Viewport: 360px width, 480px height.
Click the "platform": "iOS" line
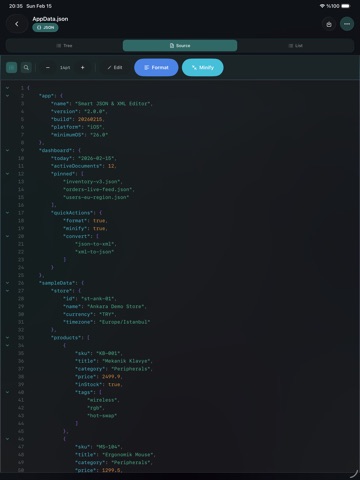(x=78, y=127)
